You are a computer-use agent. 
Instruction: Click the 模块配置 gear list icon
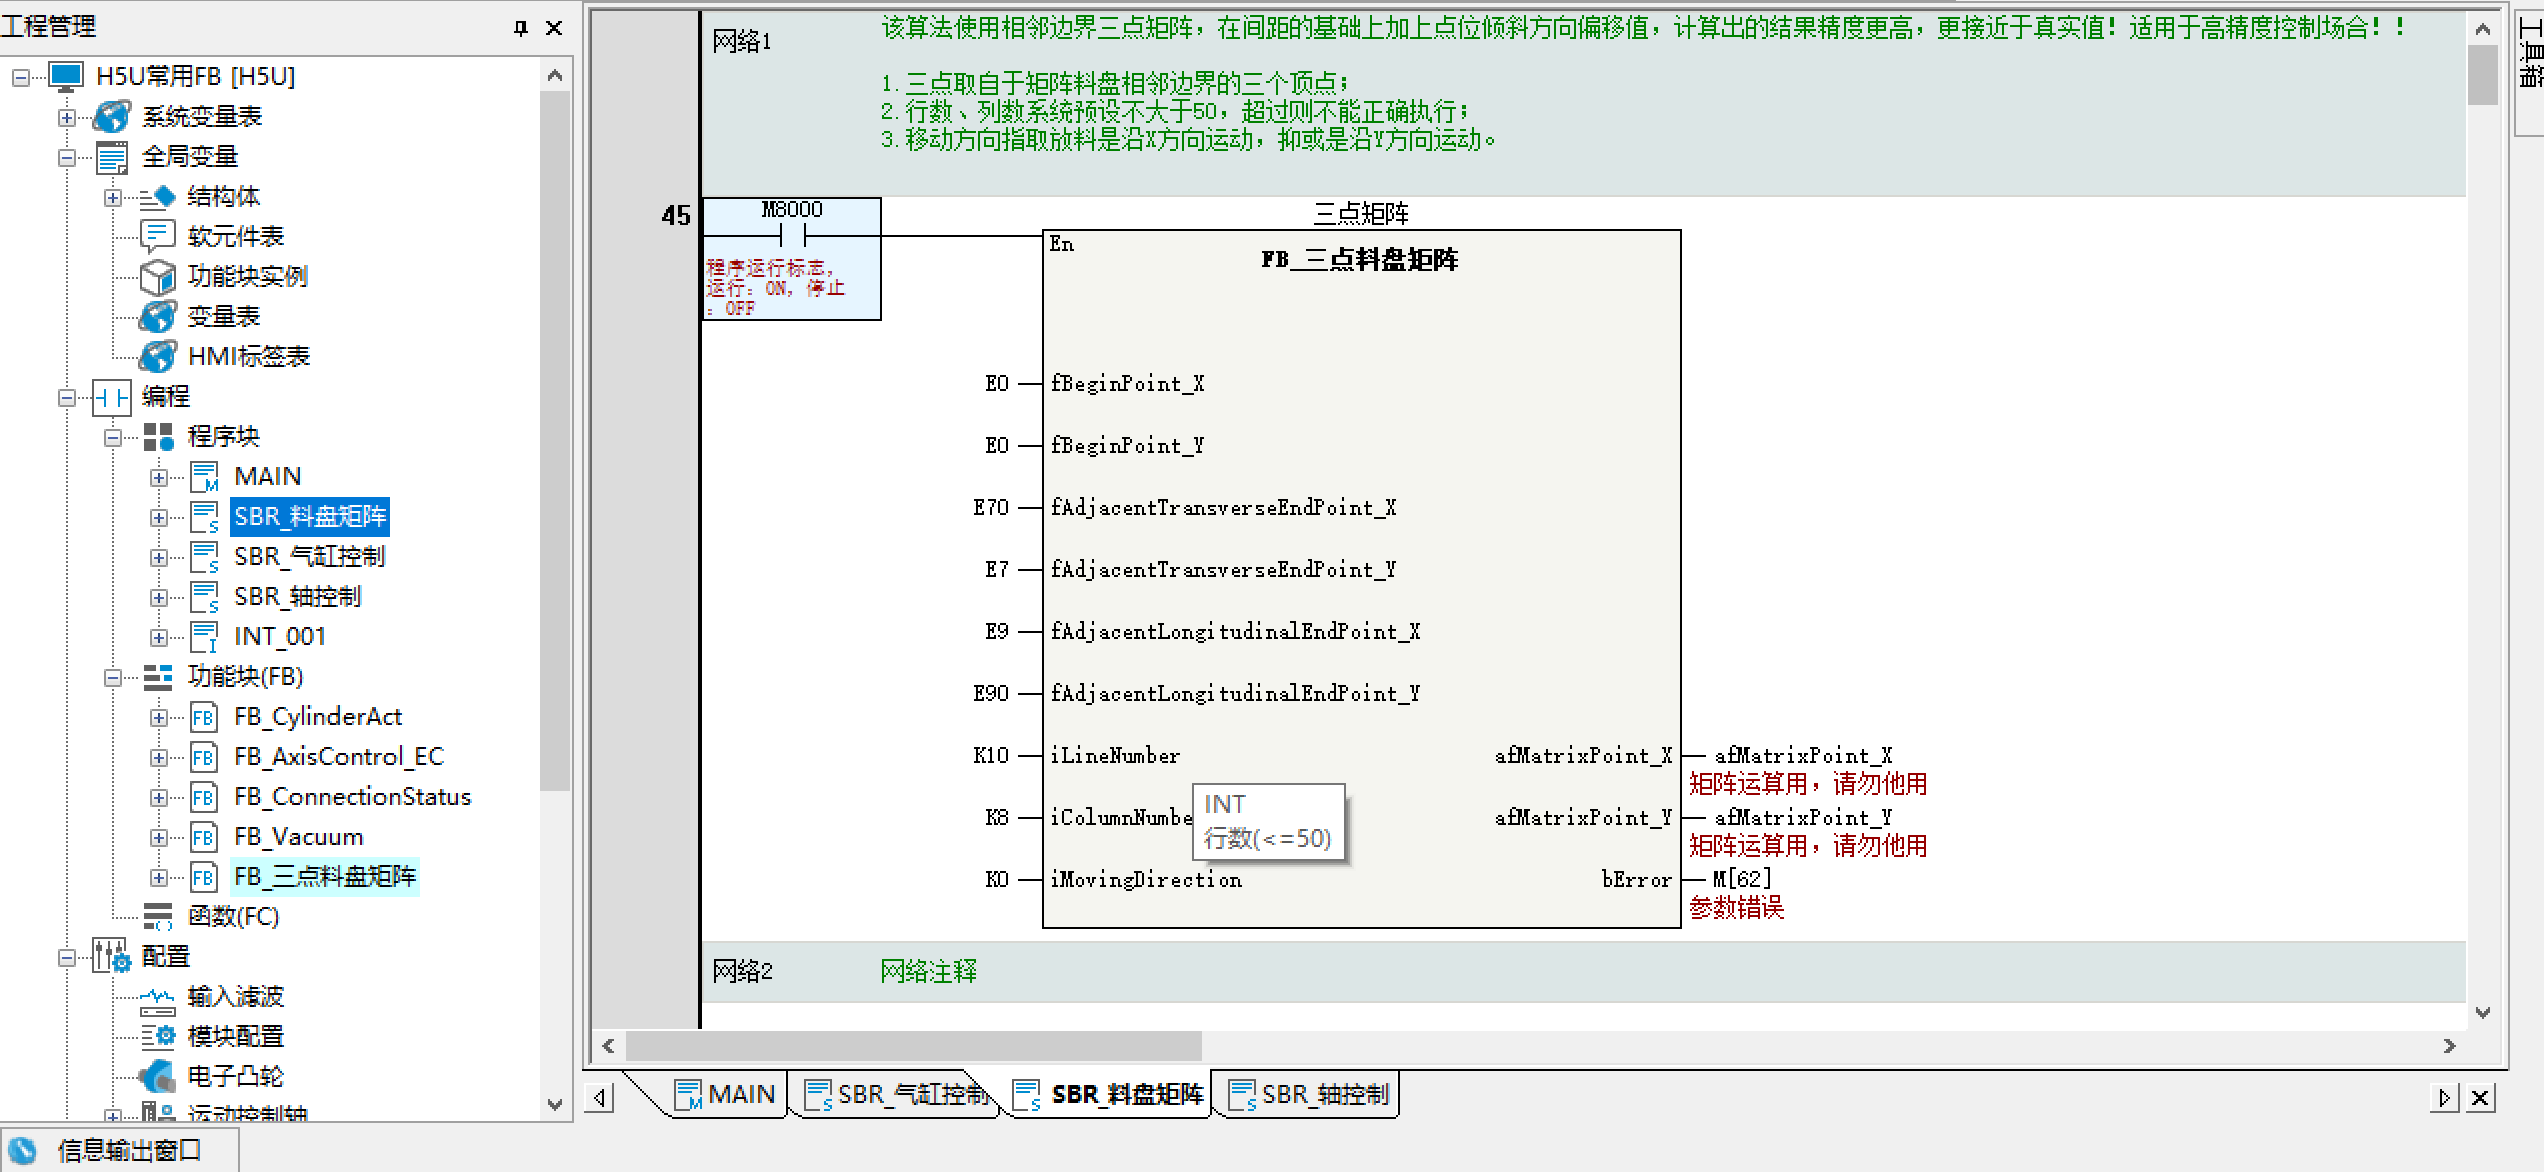click(x=158, y=1037)
